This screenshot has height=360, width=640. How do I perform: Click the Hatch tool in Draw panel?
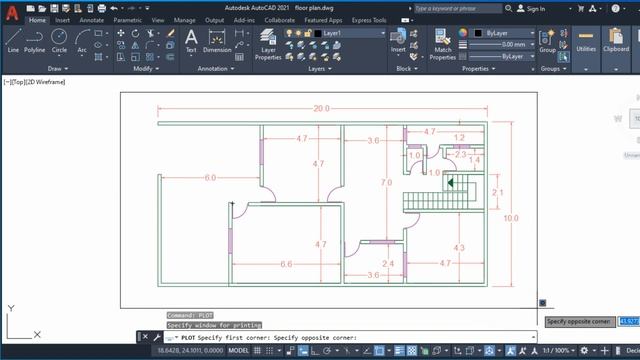[98, 57]
